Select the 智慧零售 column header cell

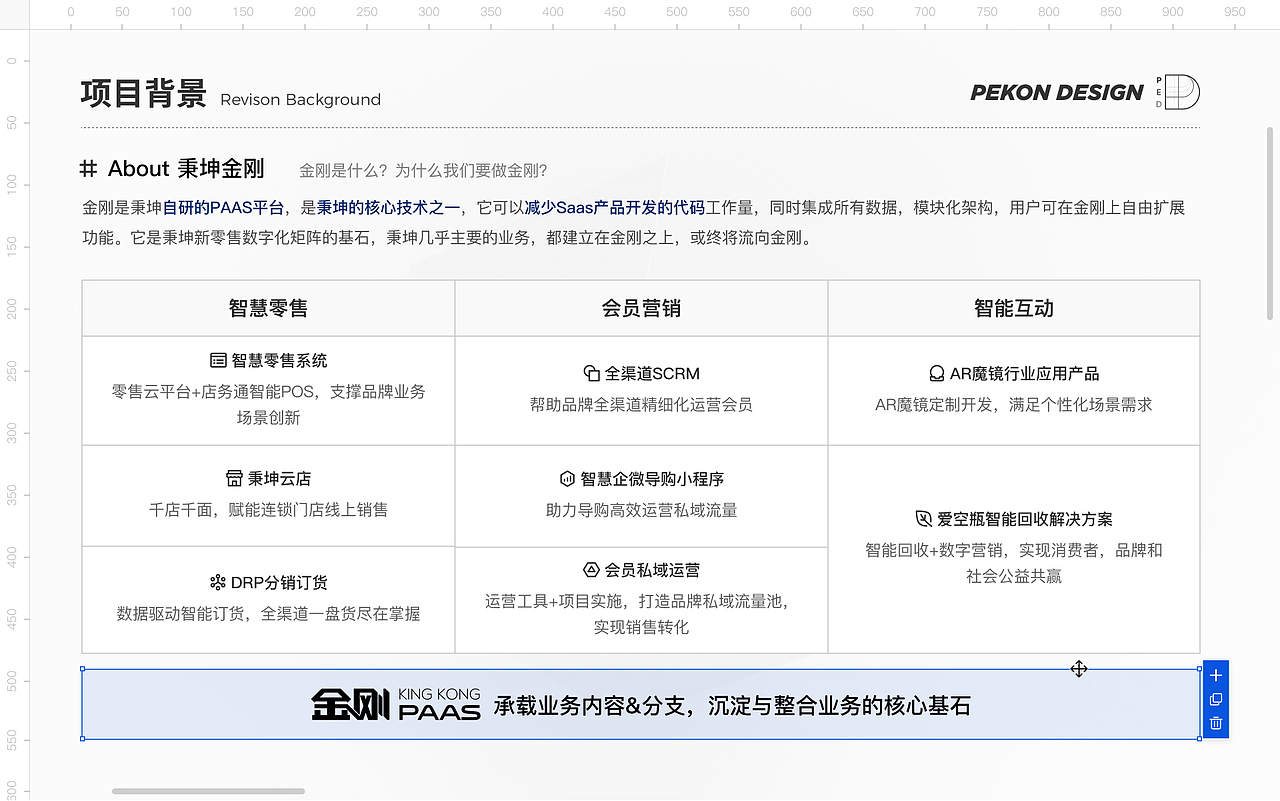(x=267, y=308)
